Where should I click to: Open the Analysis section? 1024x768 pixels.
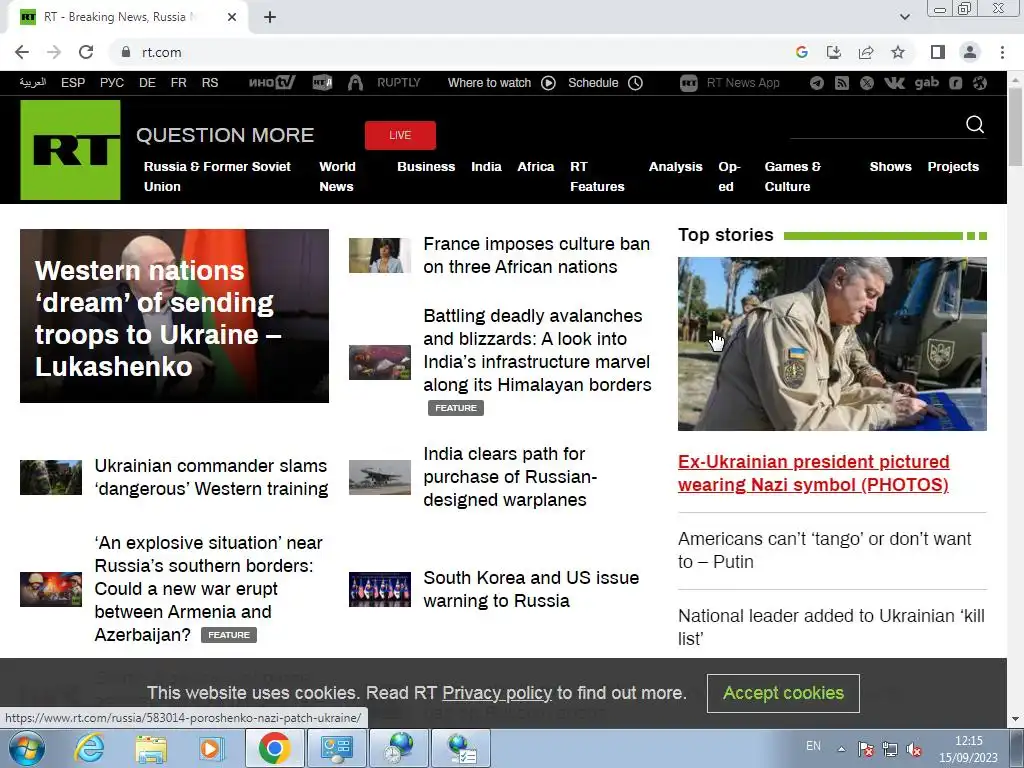pos(675,167)
